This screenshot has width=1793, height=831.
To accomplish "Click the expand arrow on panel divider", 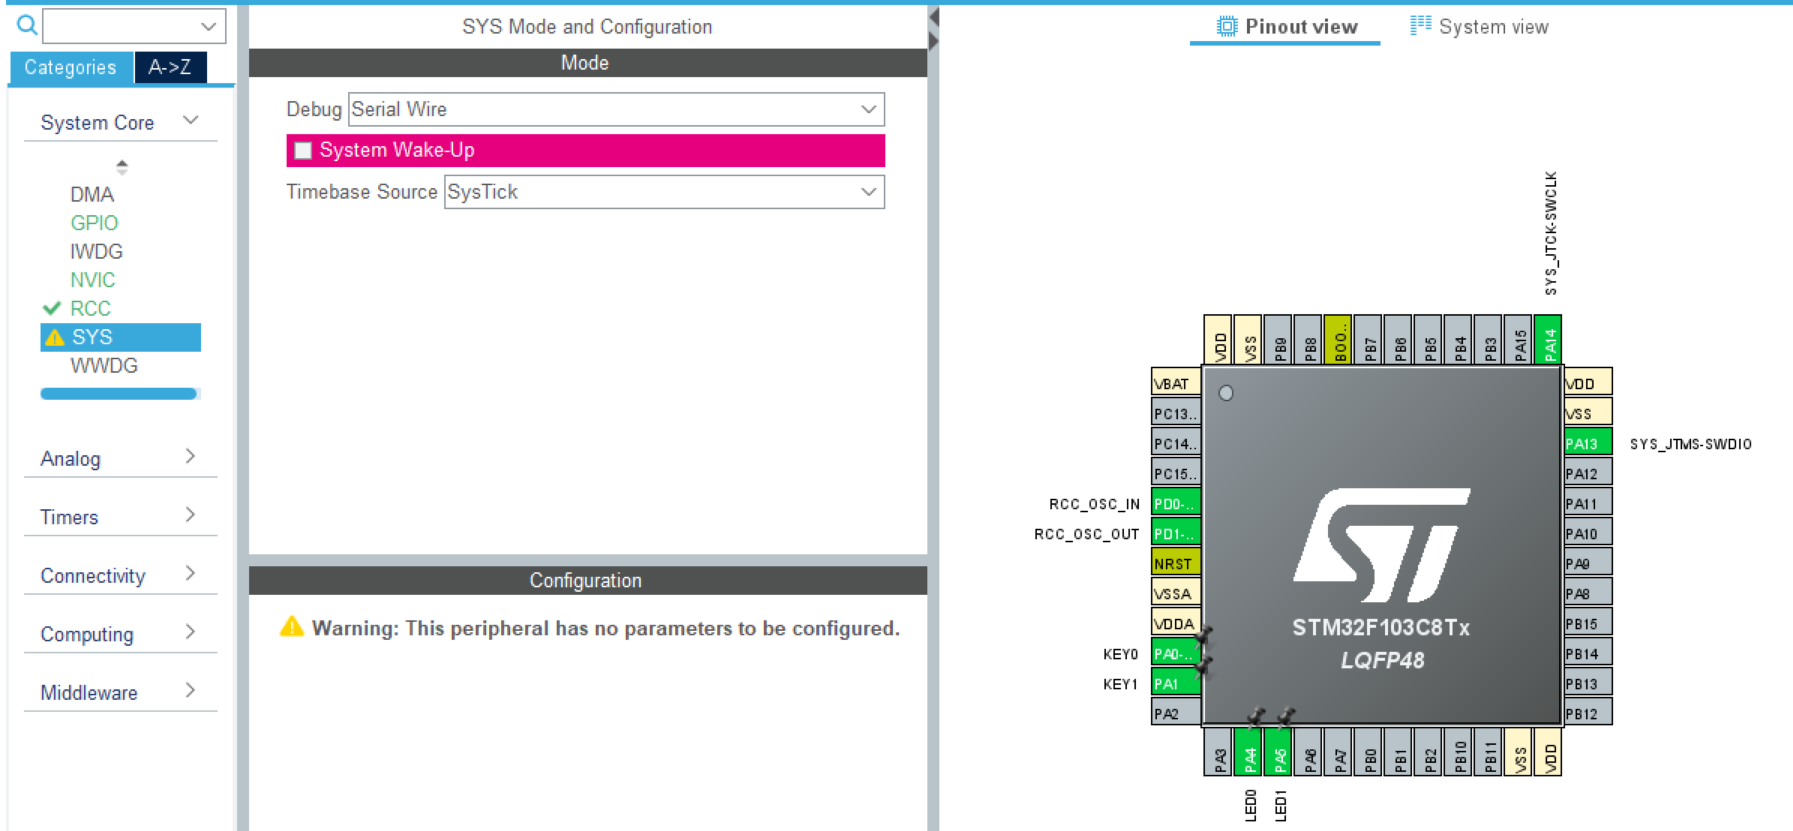I will pos(934,41).
